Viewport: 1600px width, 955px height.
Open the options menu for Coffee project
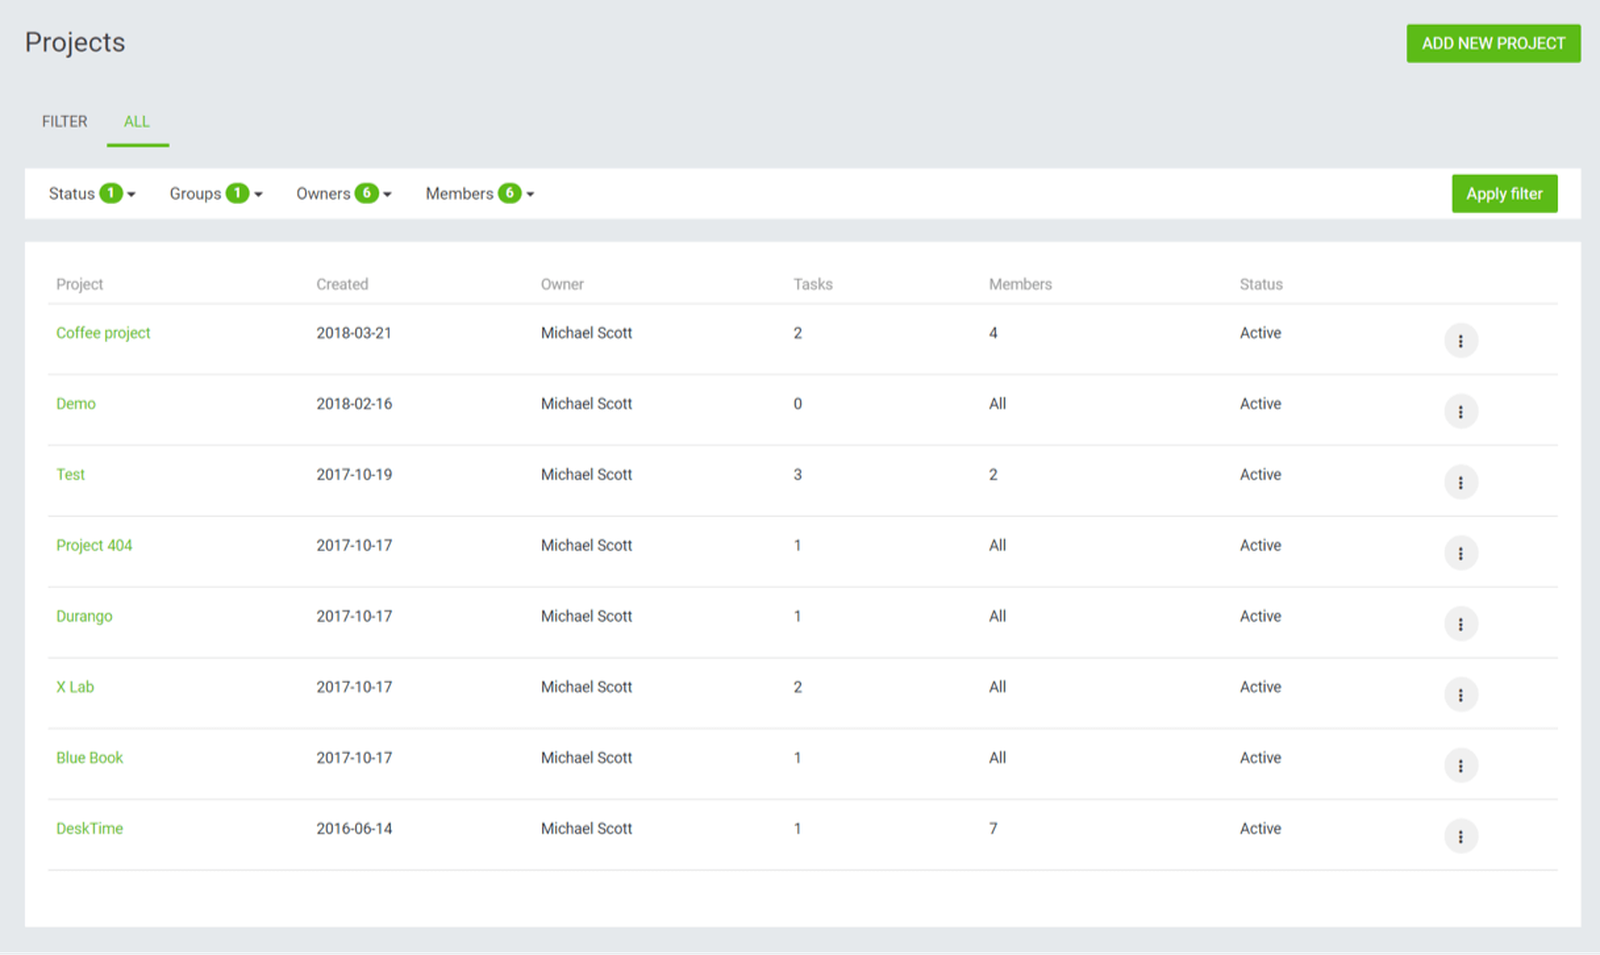tap(1462, 340)
